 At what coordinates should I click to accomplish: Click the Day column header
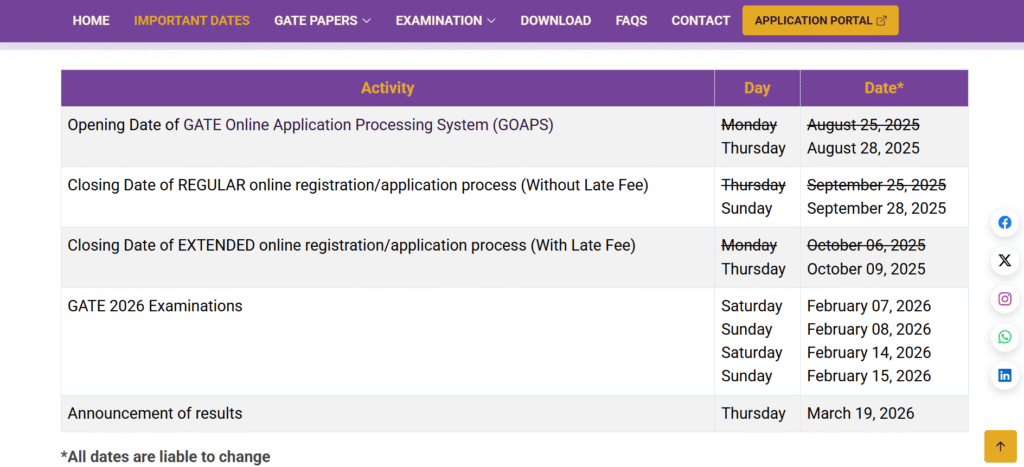(x=757, y=88)
